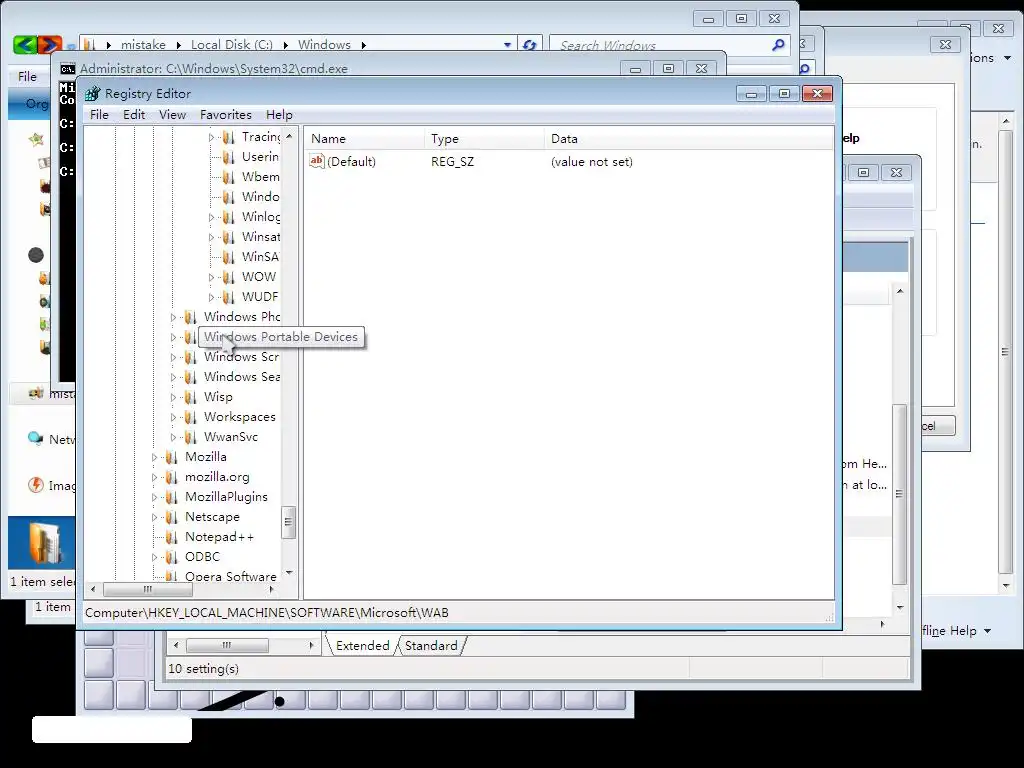Select the Userinit key folder icon

tap(229, 157)
